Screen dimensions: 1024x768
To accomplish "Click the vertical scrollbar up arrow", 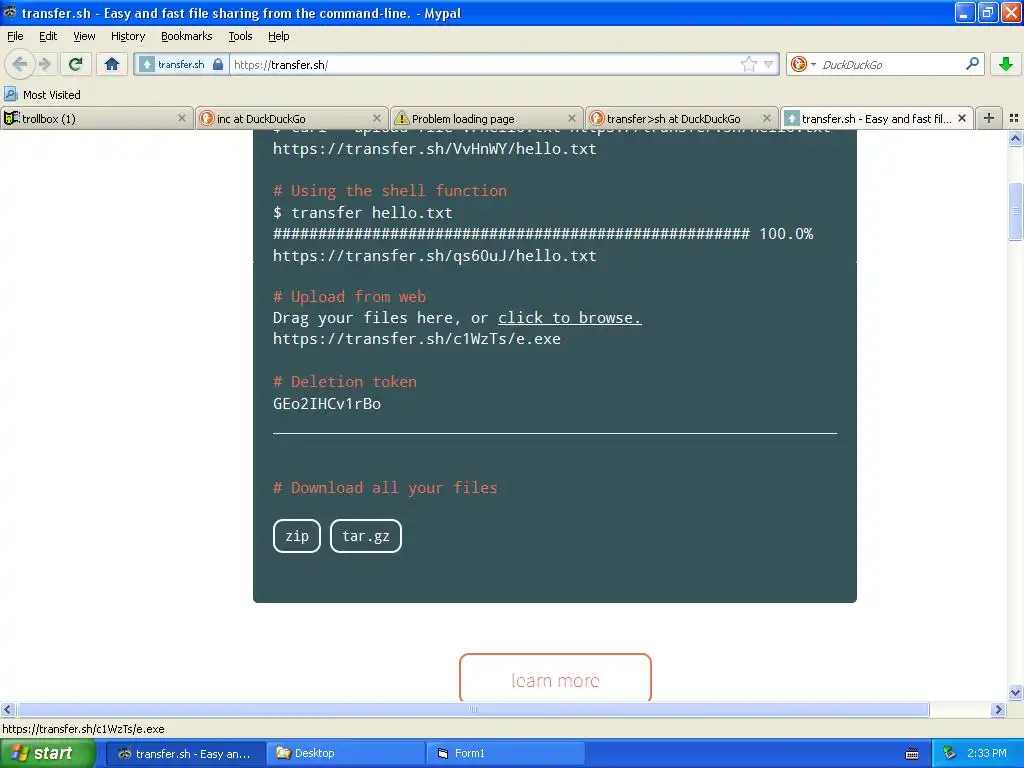I will tap(1016, 138).
